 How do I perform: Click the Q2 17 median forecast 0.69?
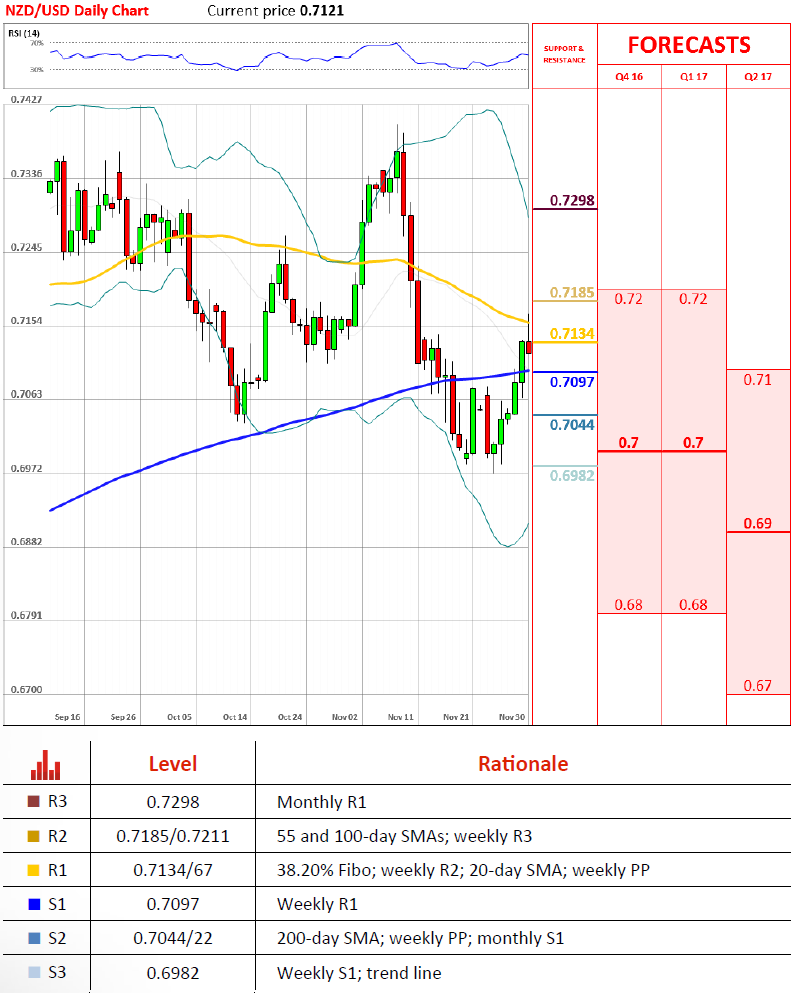(x=758, y=524)
